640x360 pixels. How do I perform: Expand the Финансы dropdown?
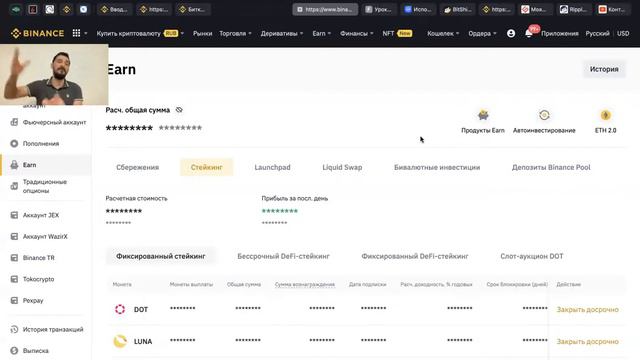pos(357,33)
